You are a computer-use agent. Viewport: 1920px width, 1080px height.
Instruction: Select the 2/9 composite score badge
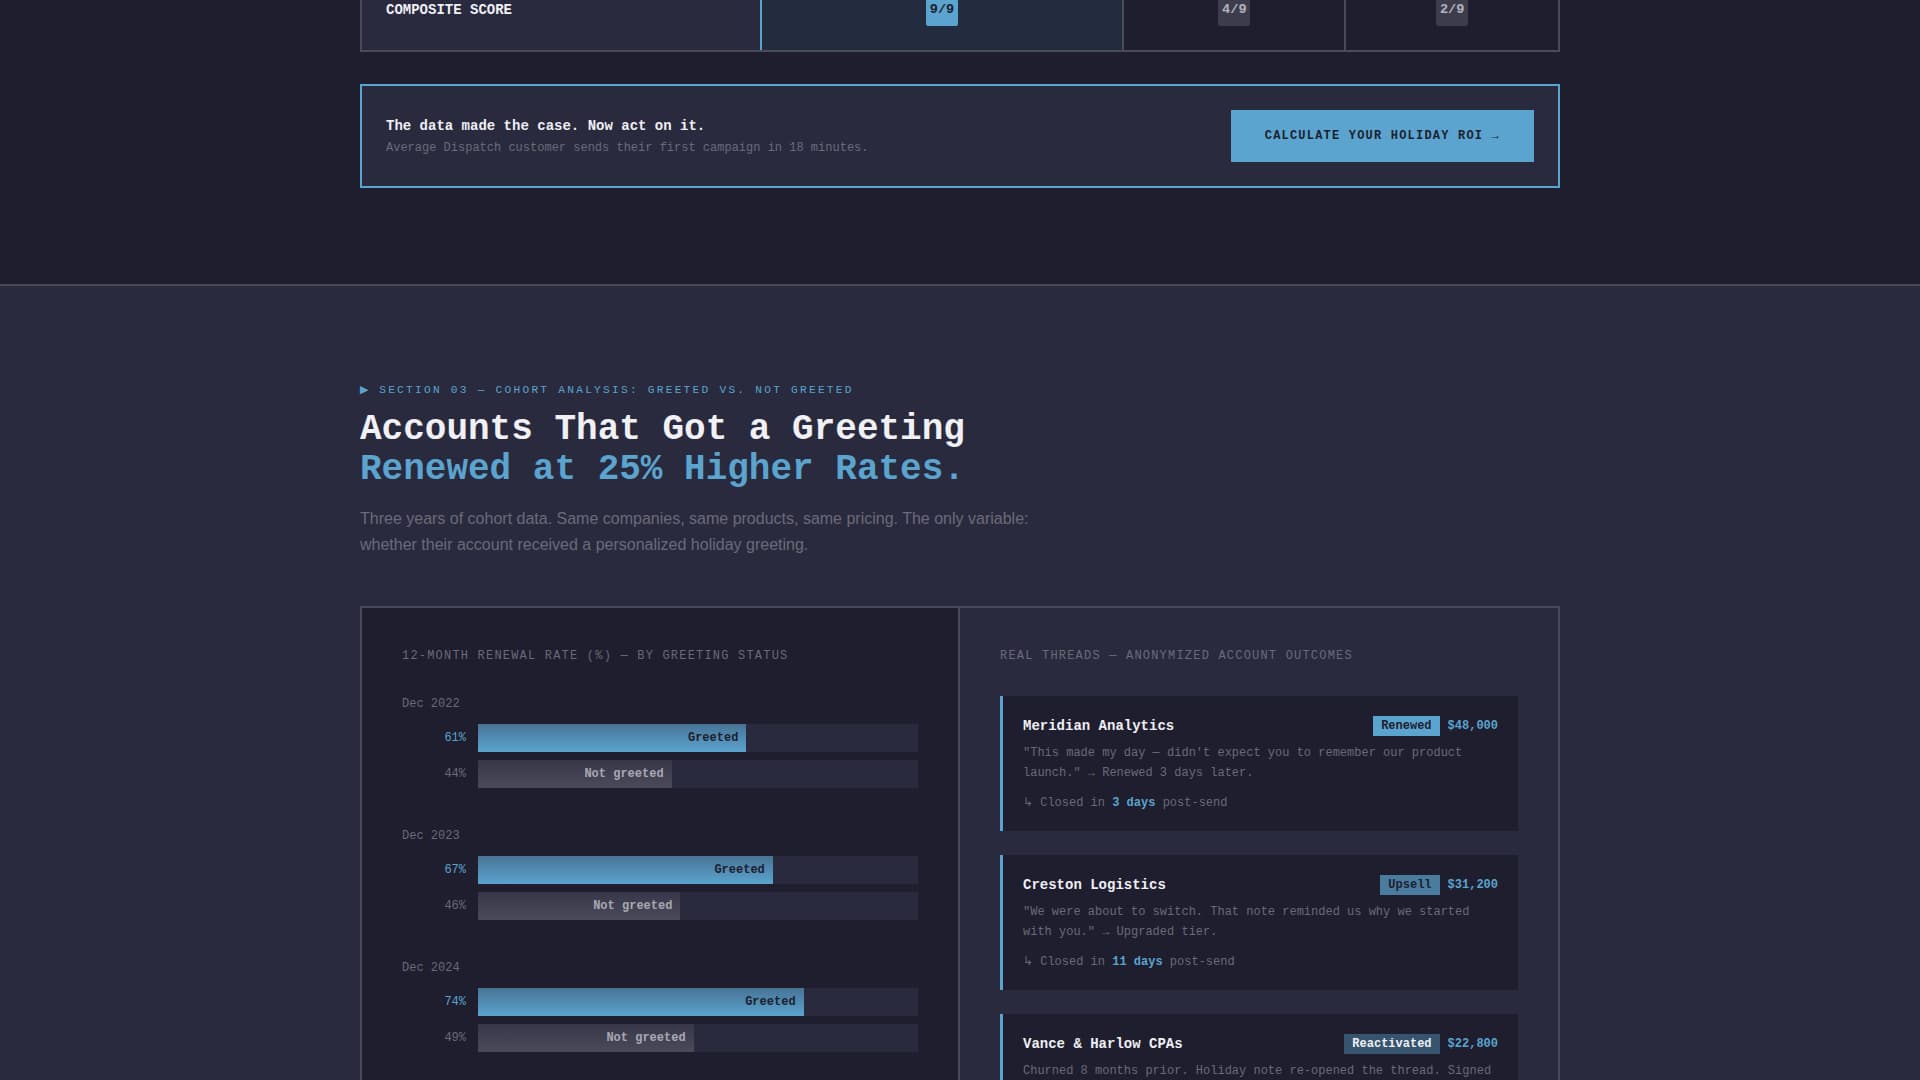pyautogui.click(x=1452, y=10)
